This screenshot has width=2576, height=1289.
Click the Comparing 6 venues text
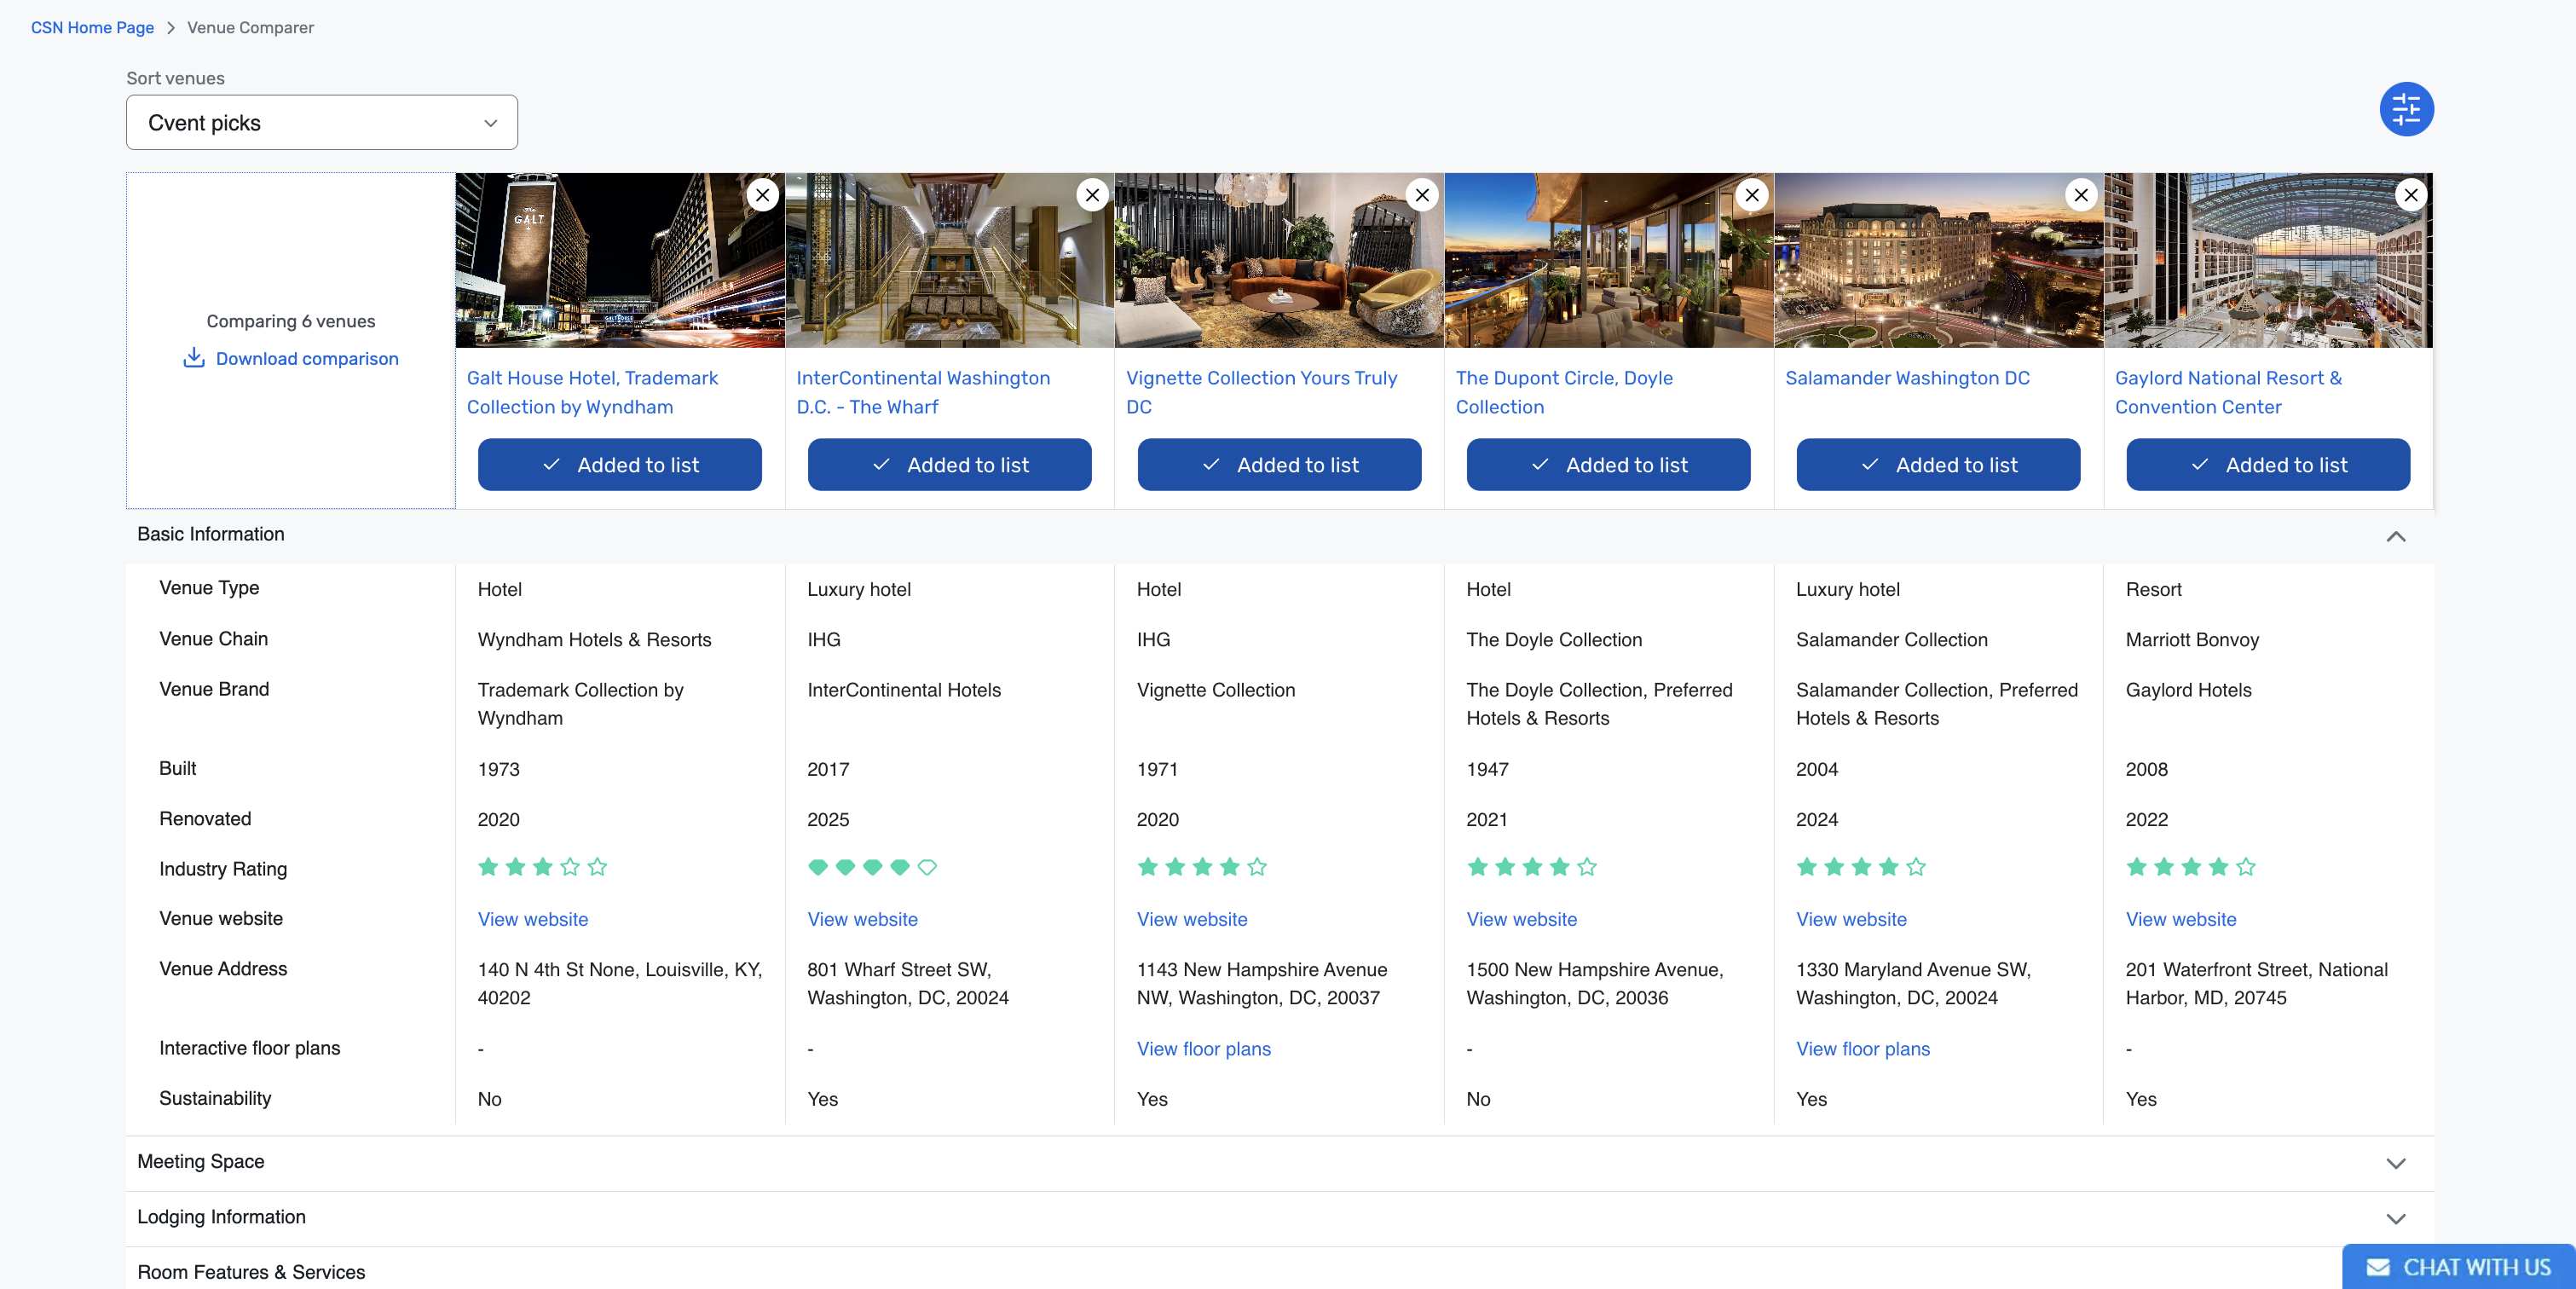(291, 321)
